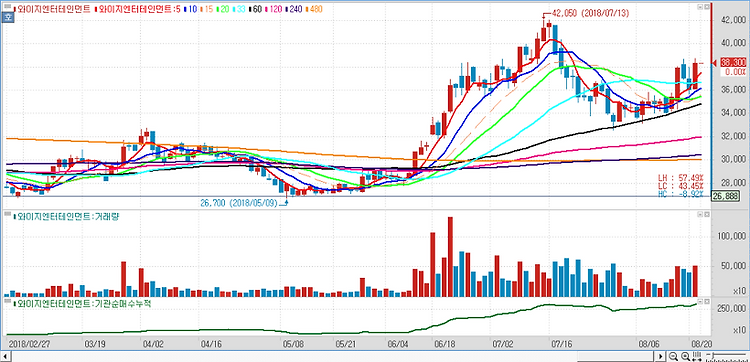This screenshot has width=750, height=362.
Task: Select the 와이지엔터테인먼트 price series legend
Action: 53,9
